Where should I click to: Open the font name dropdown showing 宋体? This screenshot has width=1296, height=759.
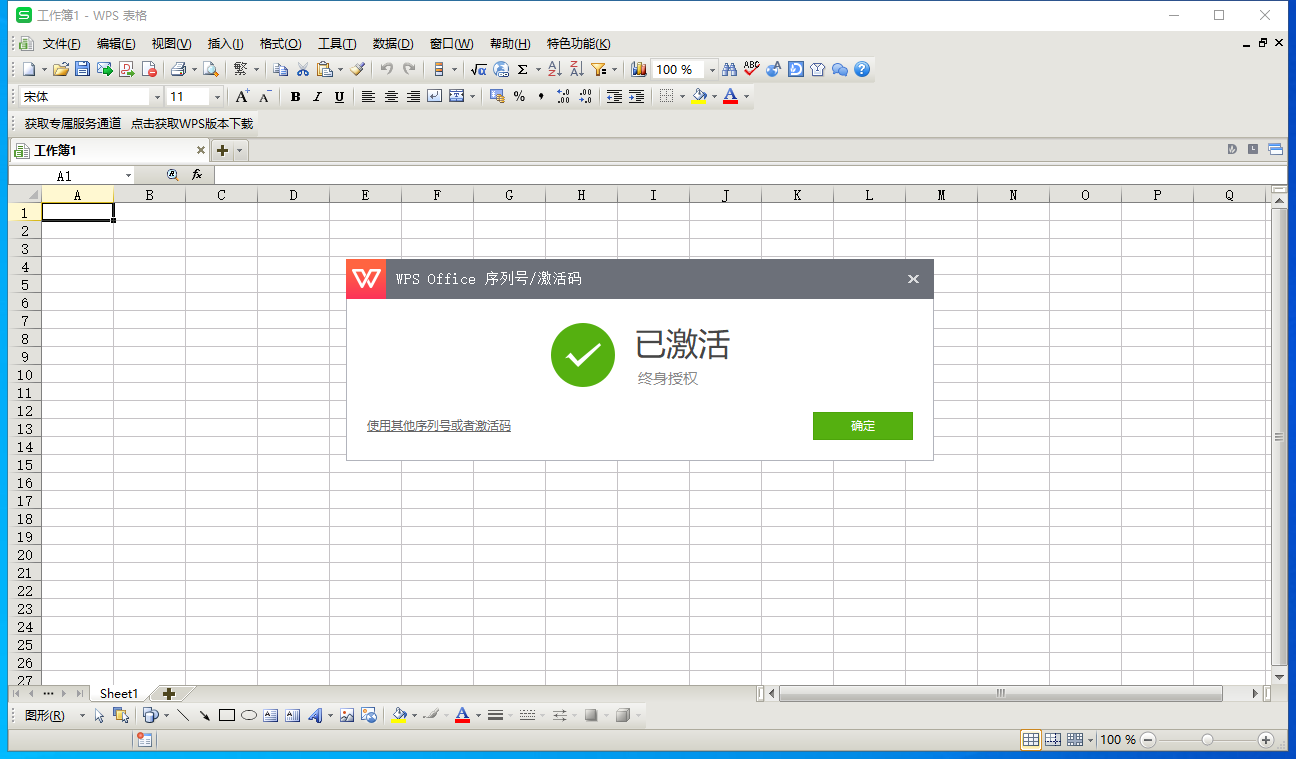(157, 97)
